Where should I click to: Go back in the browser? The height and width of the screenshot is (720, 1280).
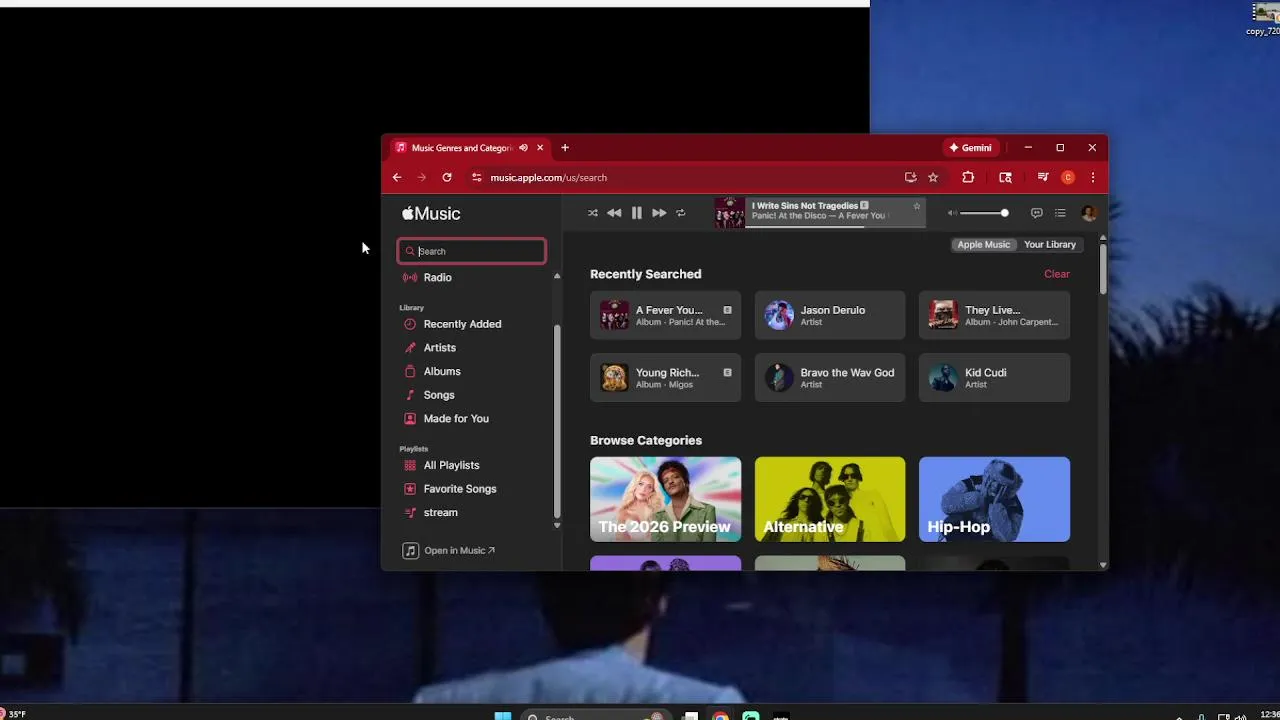tap(397, 177)
